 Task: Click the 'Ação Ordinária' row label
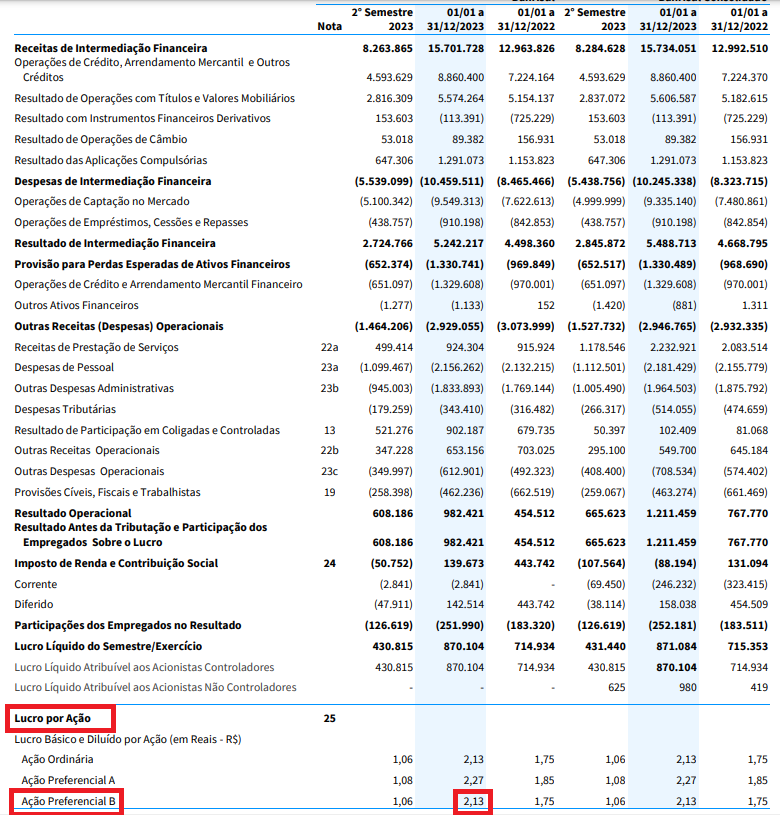pyautogui.click(x=57, y=760)
